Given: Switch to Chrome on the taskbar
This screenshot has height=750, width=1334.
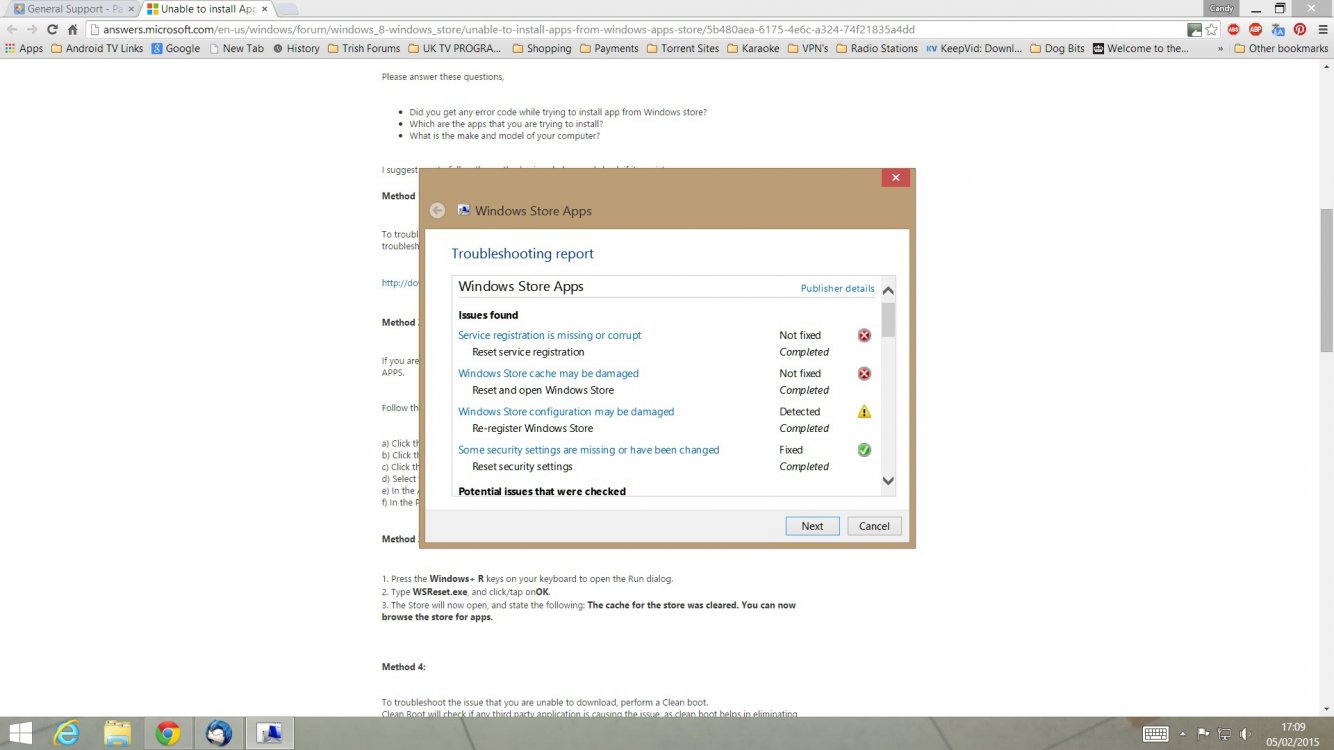Looking at the screenshot, I should click(x=168, y=733).
